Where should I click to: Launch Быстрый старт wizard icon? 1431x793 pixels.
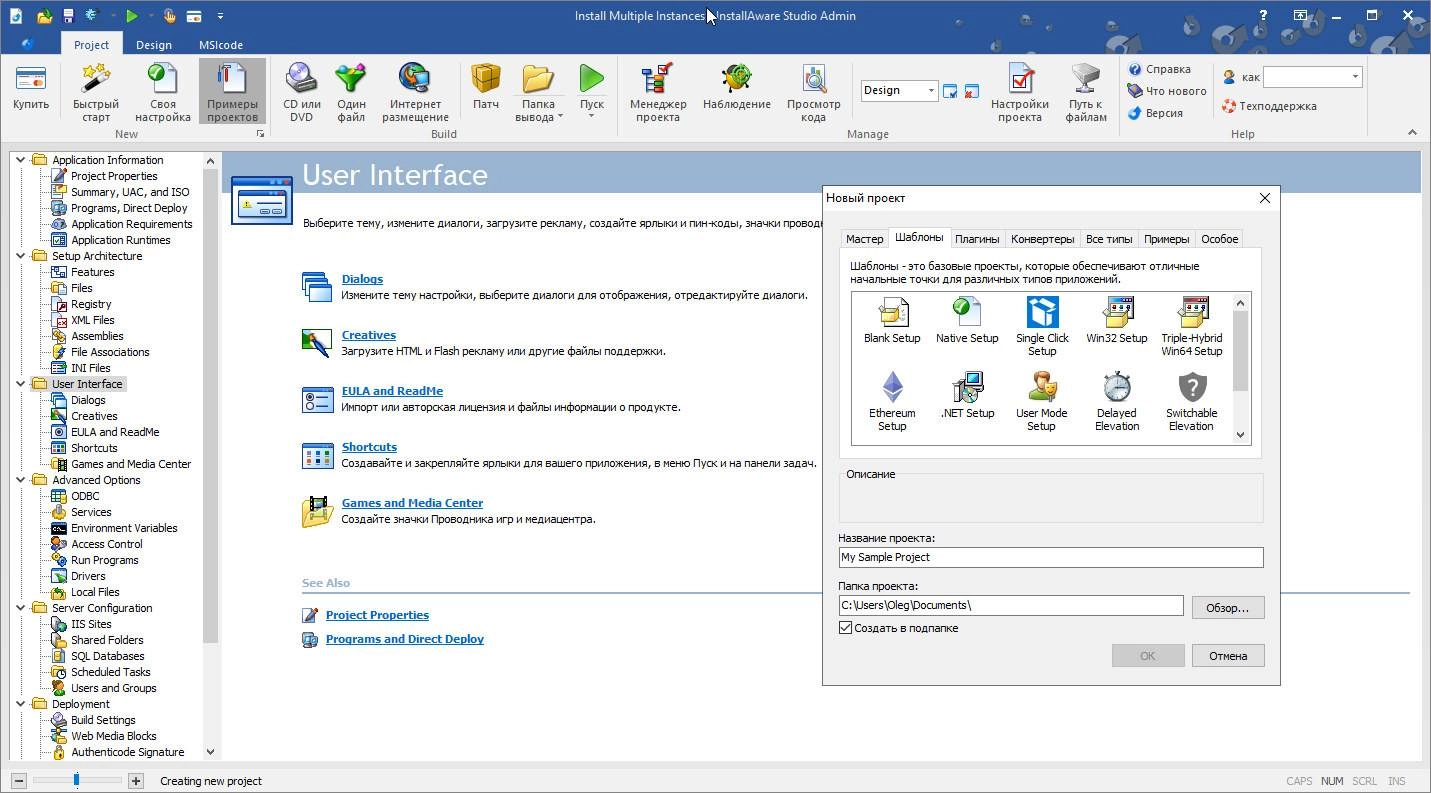coord(96,92)
